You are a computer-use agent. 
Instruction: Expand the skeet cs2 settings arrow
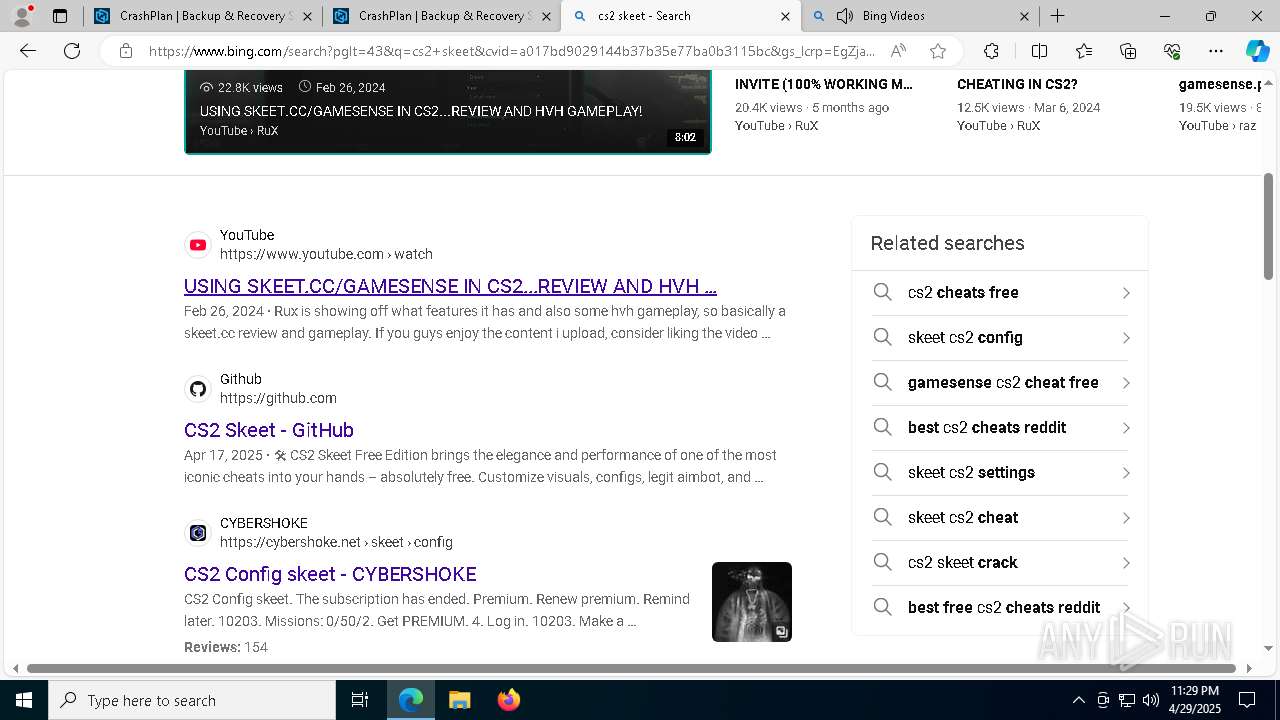(x=1126, y=473)
